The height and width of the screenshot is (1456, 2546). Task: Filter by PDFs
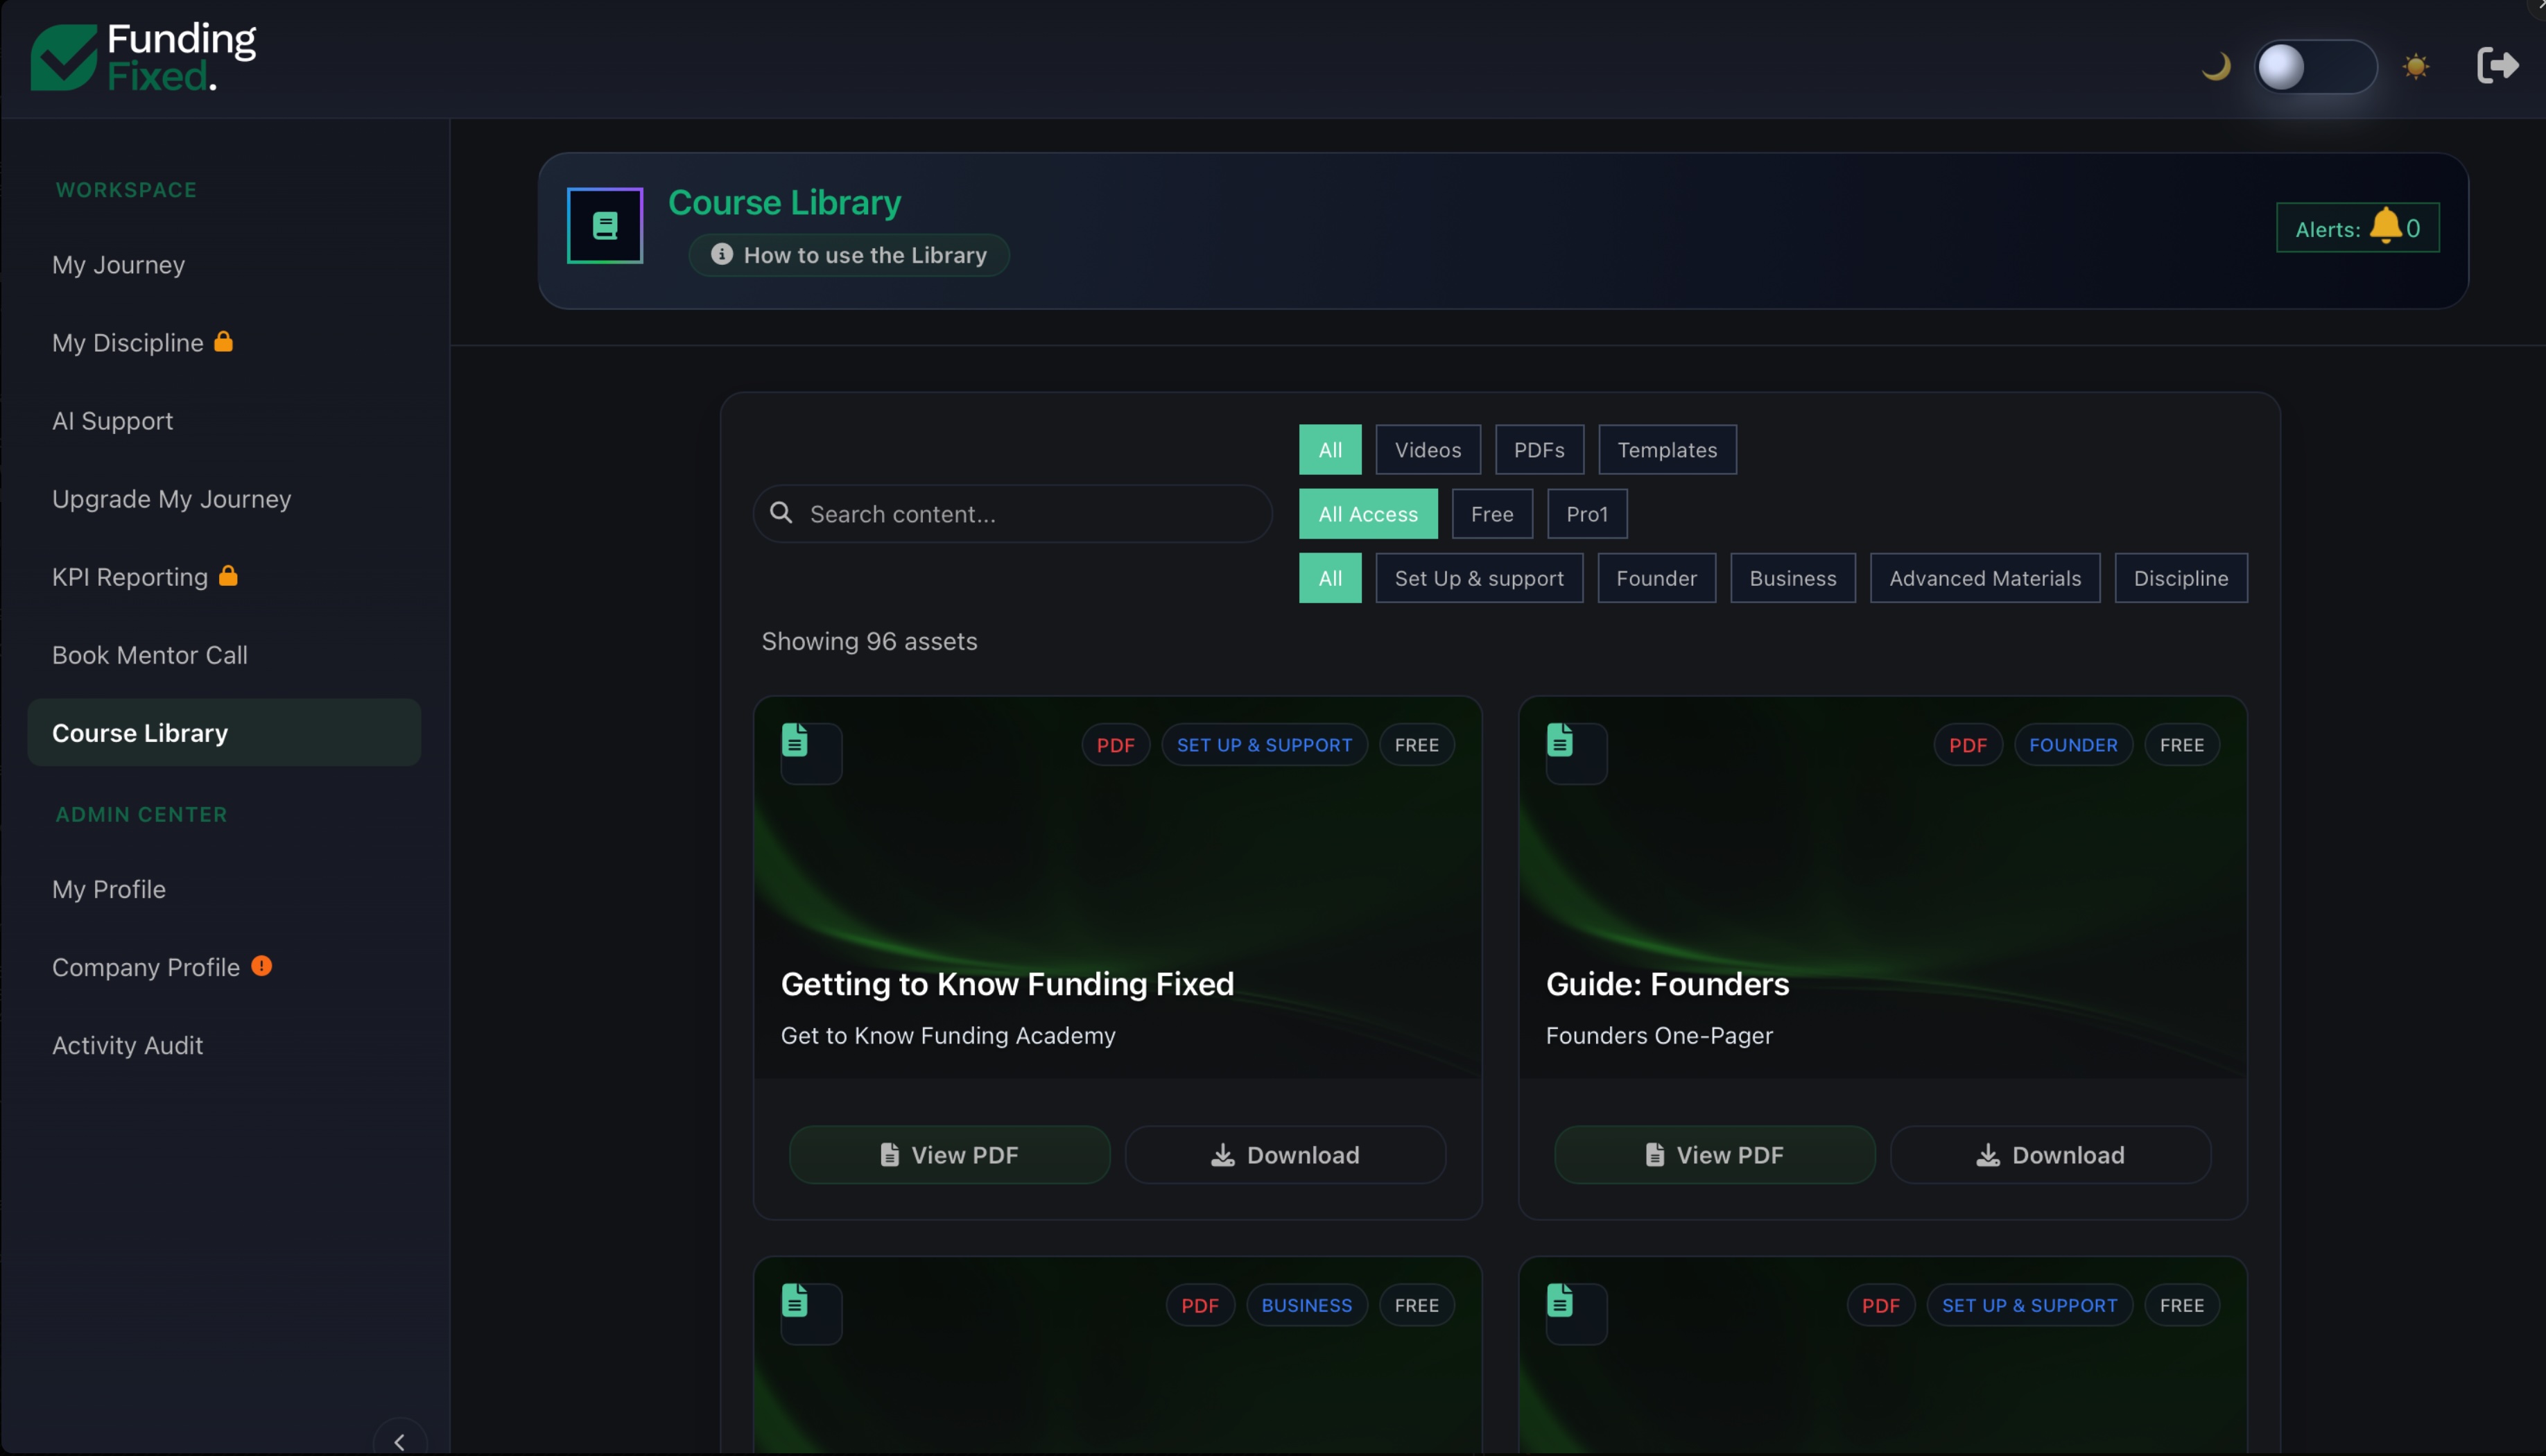pyautogui.click(x=1539, y=450)
